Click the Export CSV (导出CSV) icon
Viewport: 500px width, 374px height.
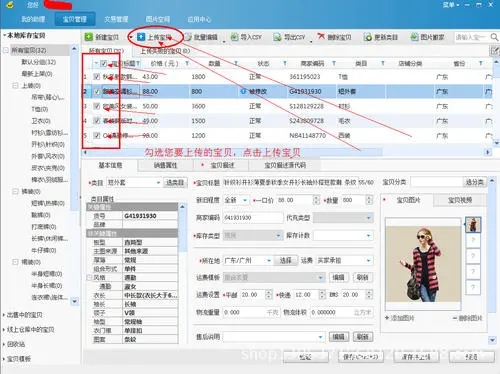(x=277, y=37)
